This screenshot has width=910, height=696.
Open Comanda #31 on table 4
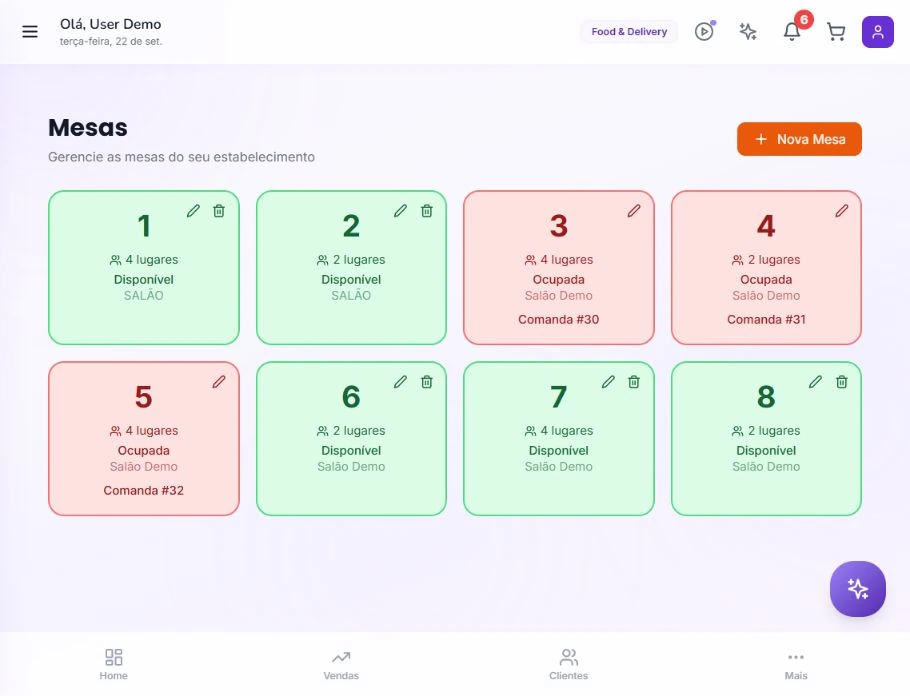pyautogui.click(x=766, y=319)
